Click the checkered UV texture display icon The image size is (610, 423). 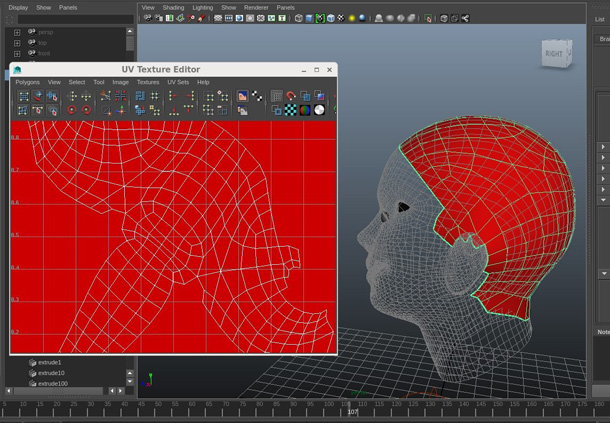coord(290,110)
